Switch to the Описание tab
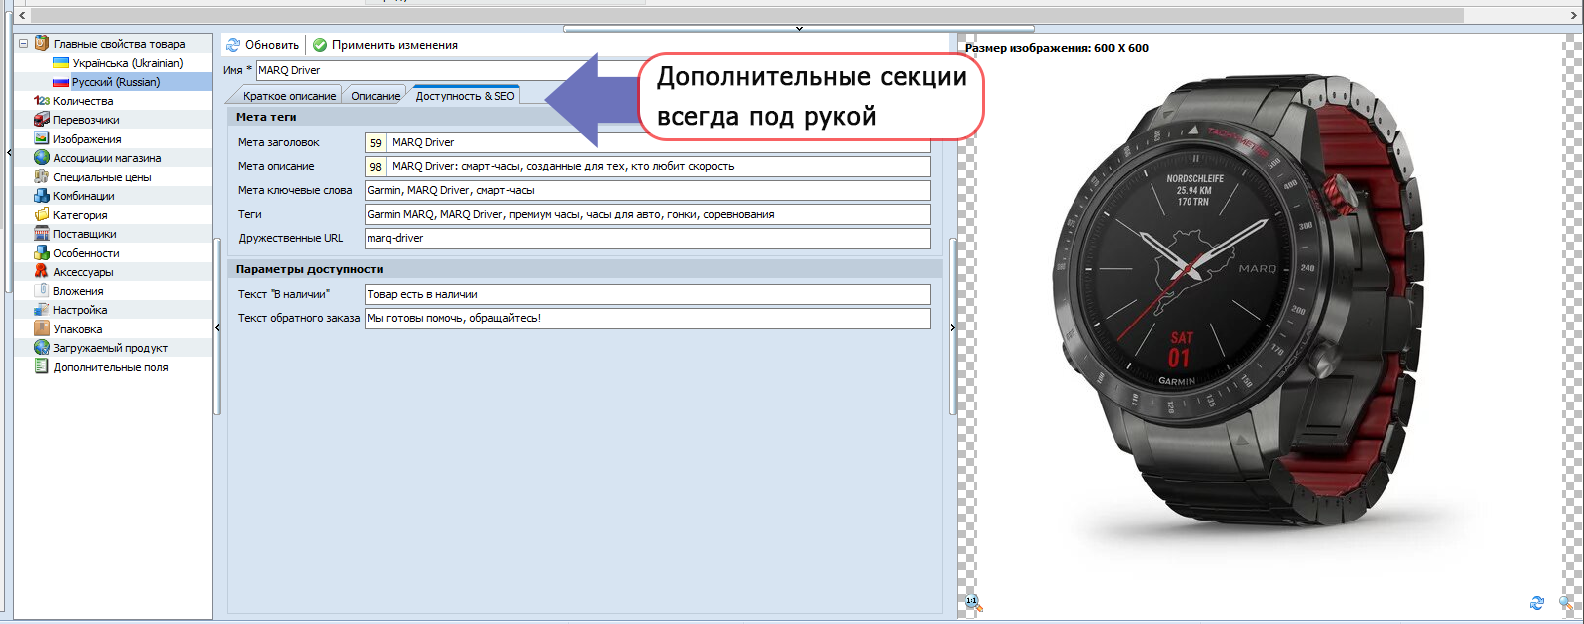 tap(375, 96)
